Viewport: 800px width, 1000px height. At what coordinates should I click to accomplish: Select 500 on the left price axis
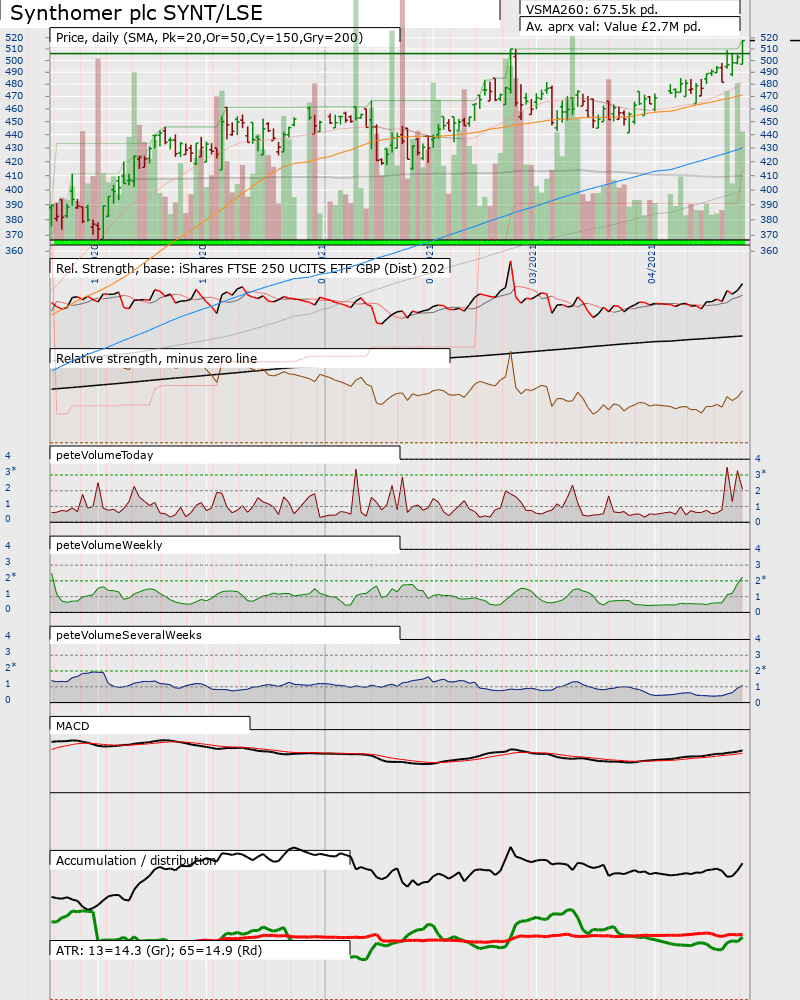14,61
